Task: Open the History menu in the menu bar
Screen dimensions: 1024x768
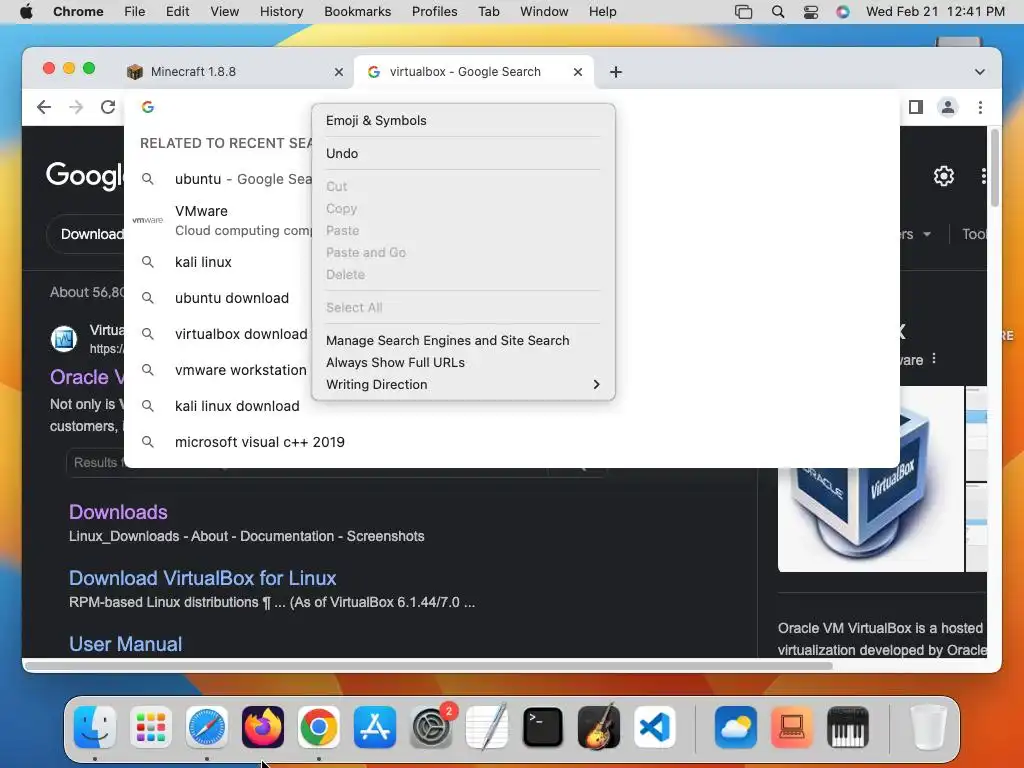Action: click(x=281, y=12)
